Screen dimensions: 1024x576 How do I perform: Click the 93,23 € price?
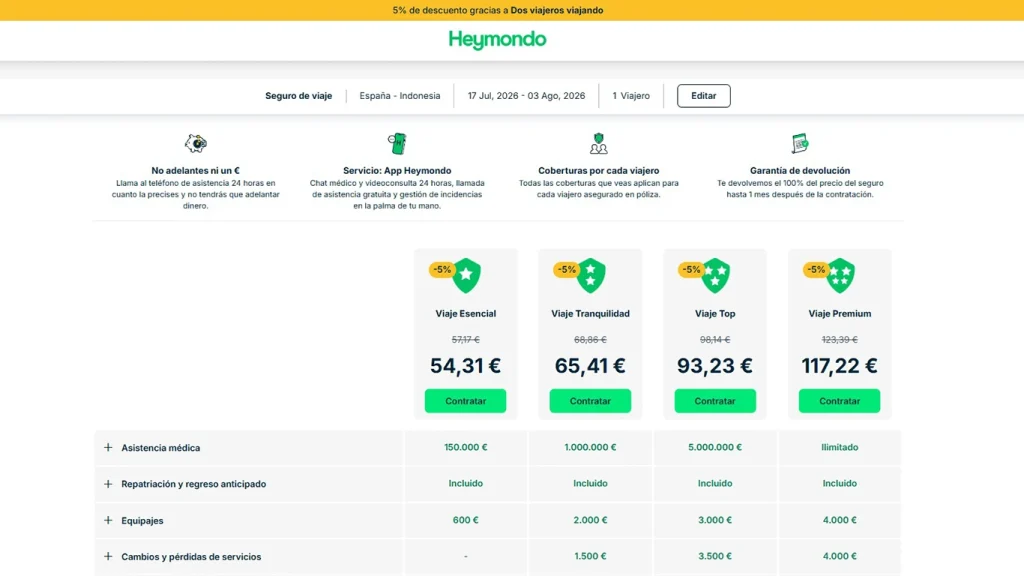pyautogui.click(x=714, y=366)
